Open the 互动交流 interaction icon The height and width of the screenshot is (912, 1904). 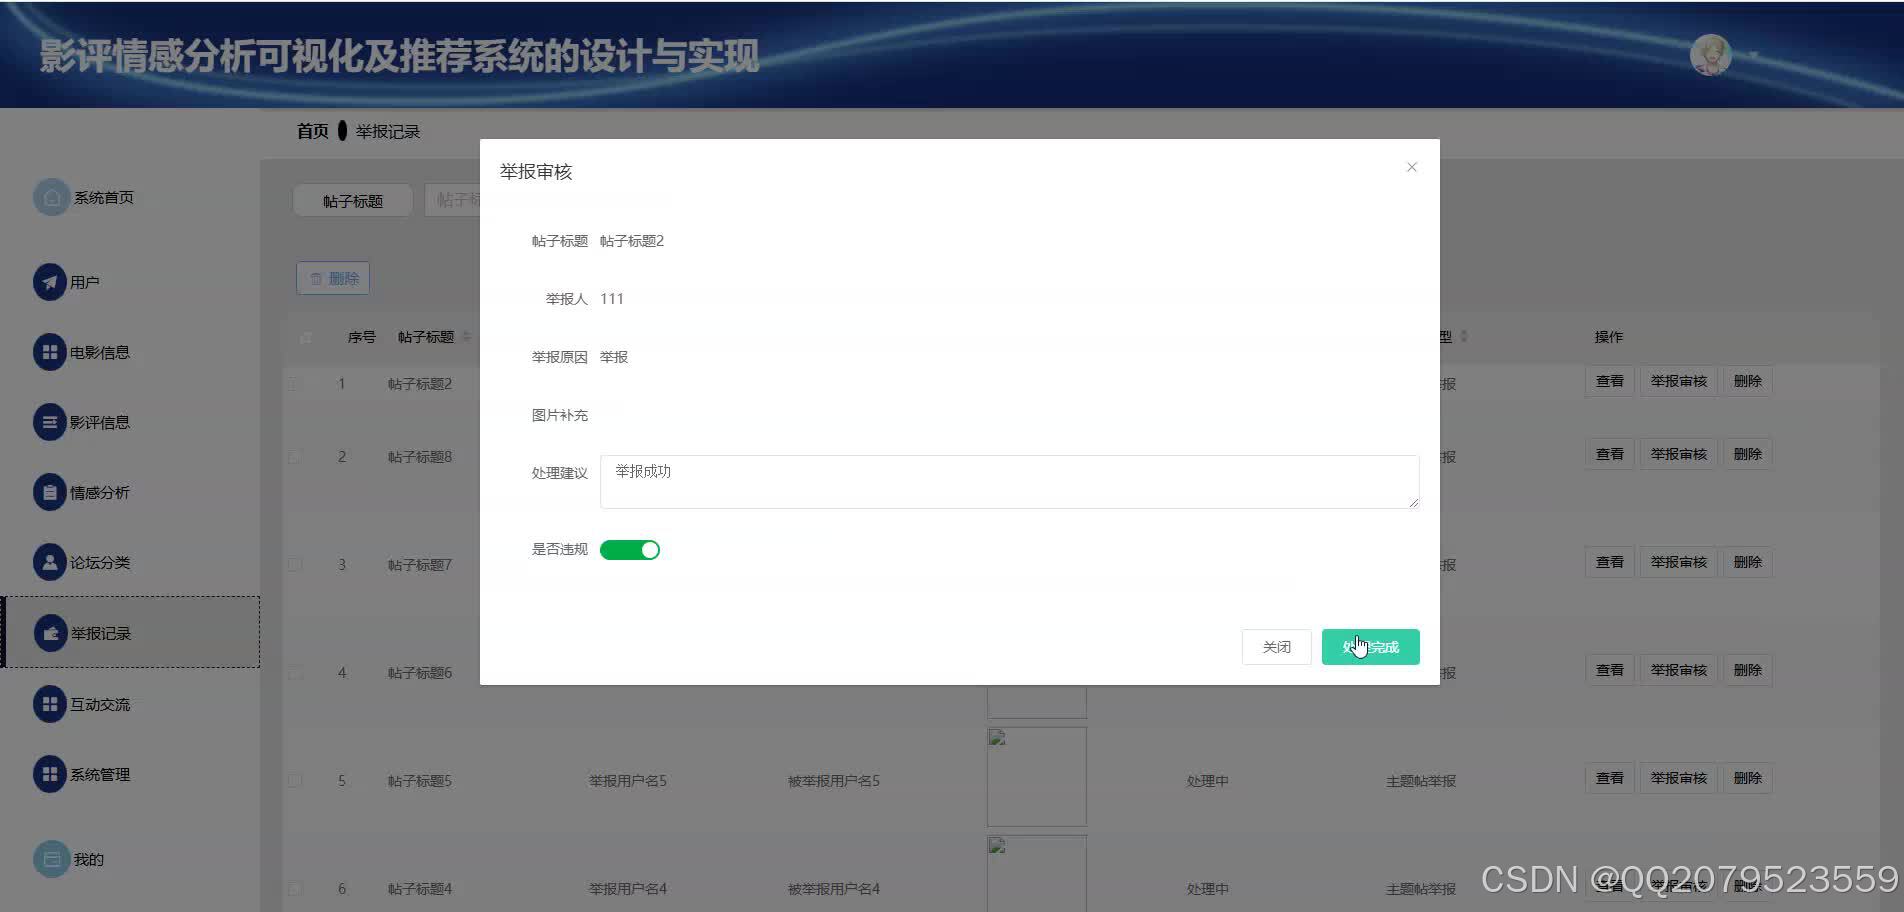pyautogui.click(x=51, y=703)
